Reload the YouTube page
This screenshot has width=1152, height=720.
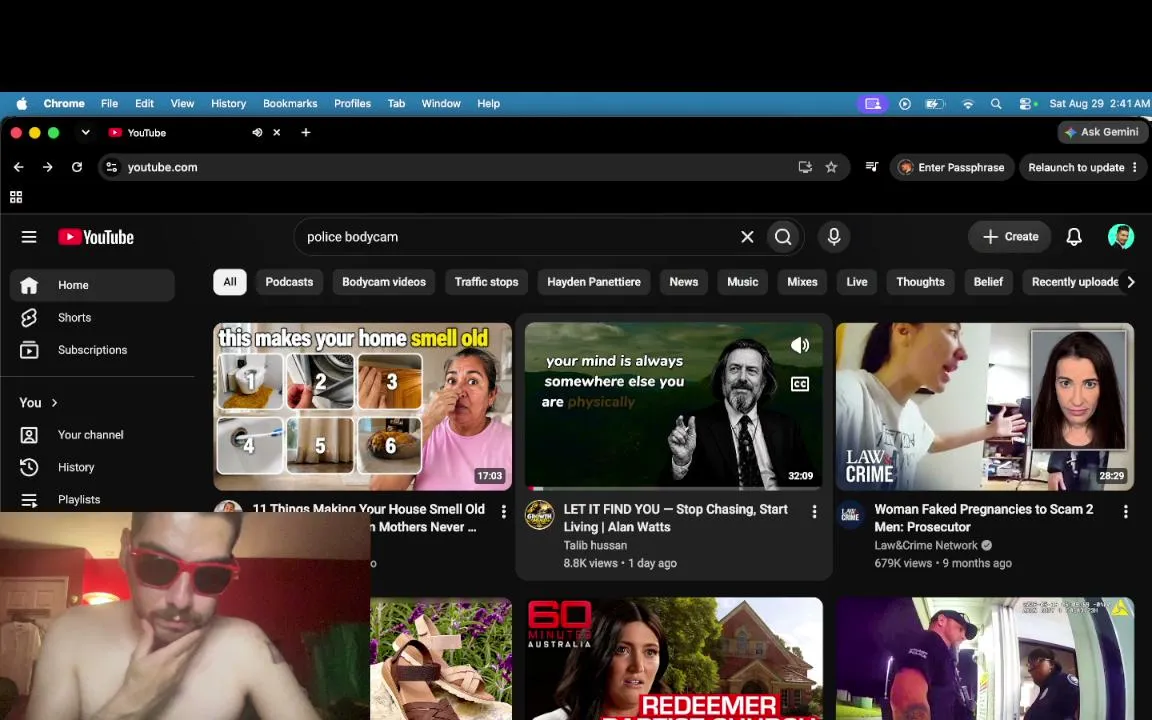[x=76, y=168]
